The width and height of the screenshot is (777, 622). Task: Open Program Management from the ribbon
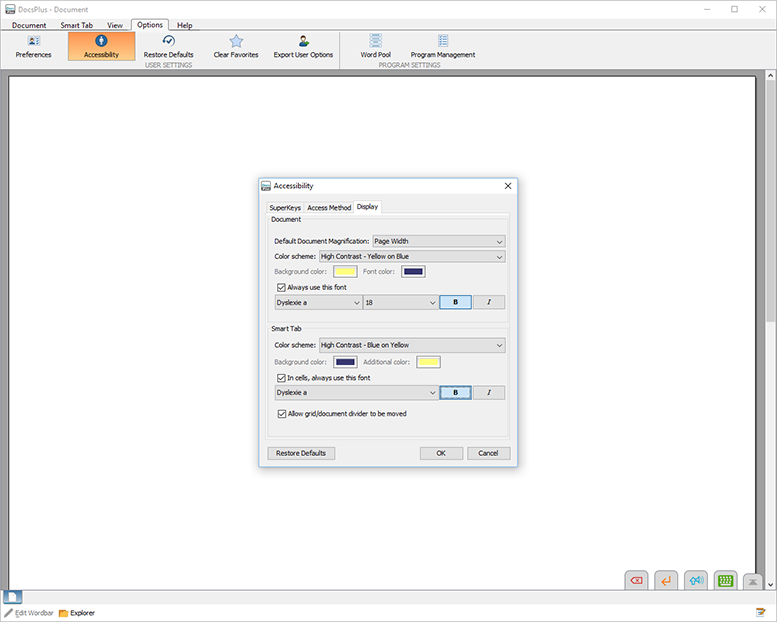point(443,46)
